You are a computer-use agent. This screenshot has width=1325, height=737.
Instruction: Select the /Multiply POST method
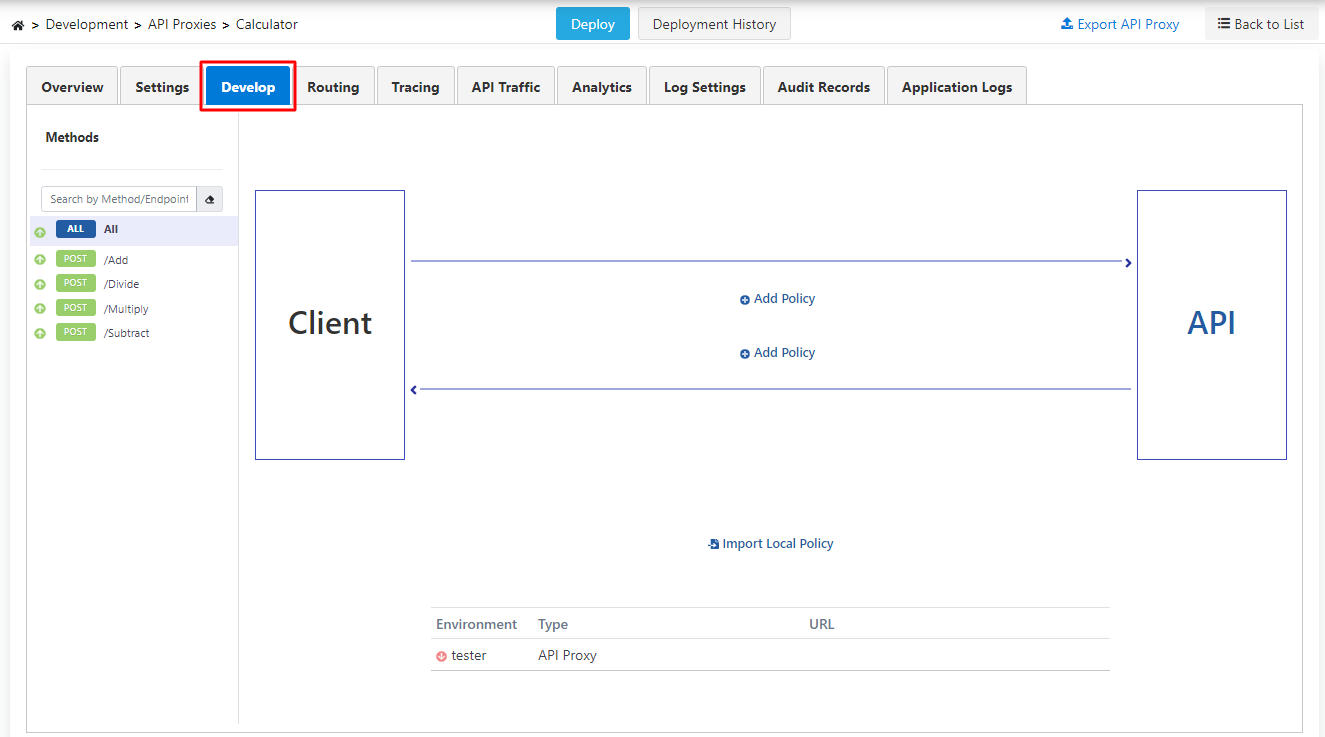pos(125,309)
